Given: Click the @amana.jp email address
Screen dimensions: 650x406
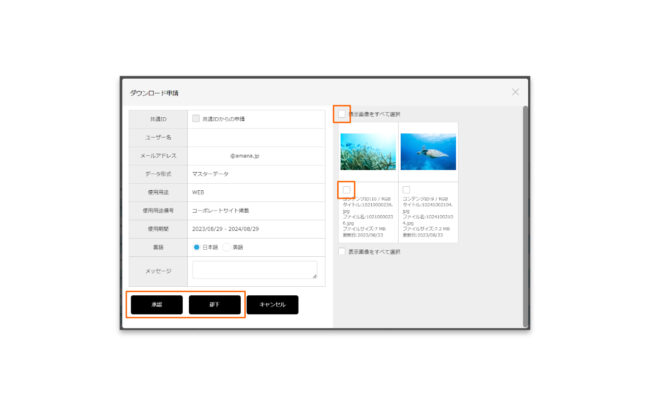Looking at the screenshot, I should [x=245, y=156].
